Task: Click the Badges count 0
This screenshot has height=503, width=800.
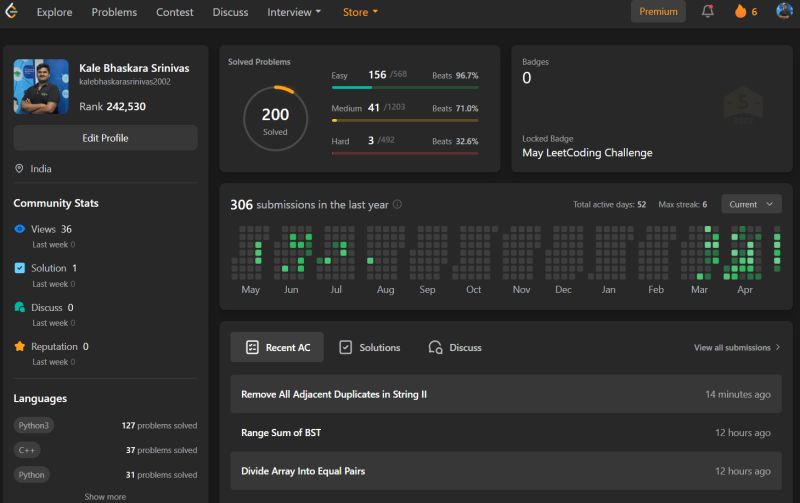Action: click(x=527, y=78)
